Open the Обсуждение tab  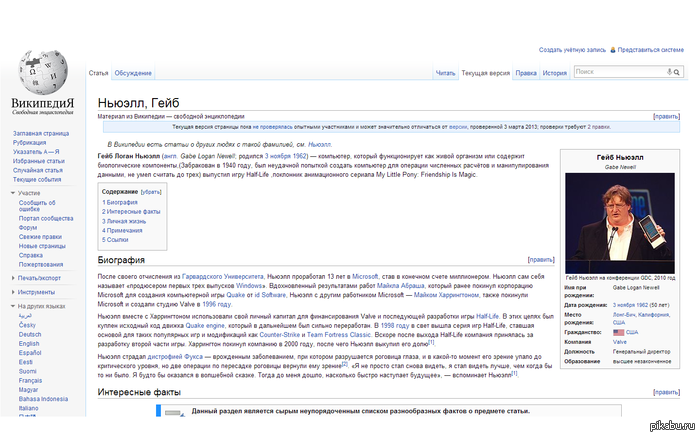pos(133,73)
